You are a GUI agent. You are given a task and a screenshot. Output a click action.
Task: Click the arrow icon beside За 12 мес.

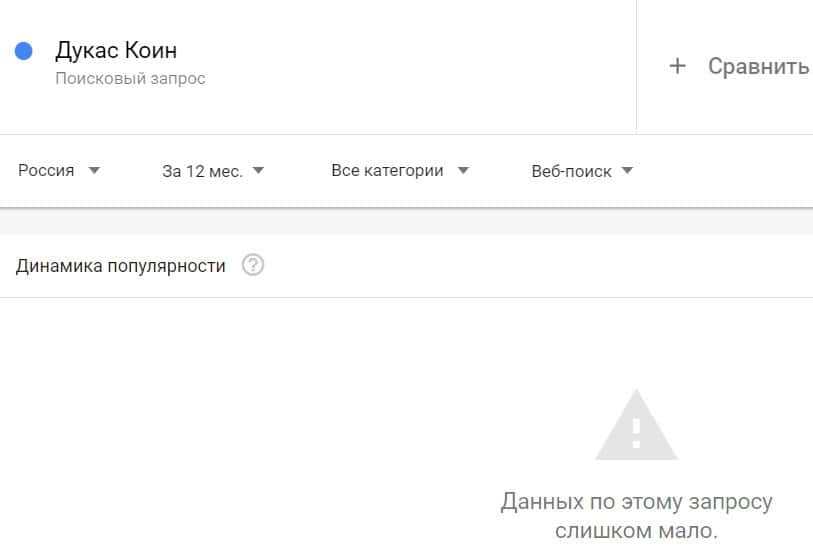(258, 170)
